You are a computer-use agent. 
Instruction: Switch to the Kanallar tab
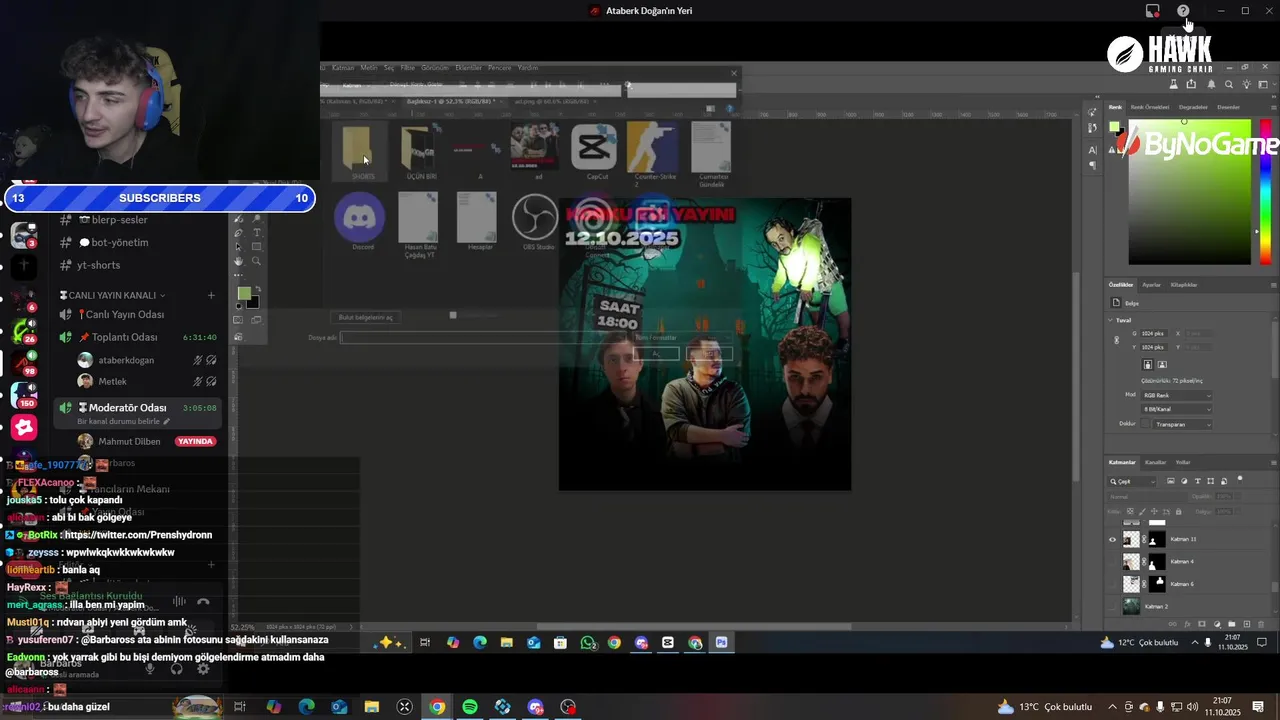[1155, 462]
